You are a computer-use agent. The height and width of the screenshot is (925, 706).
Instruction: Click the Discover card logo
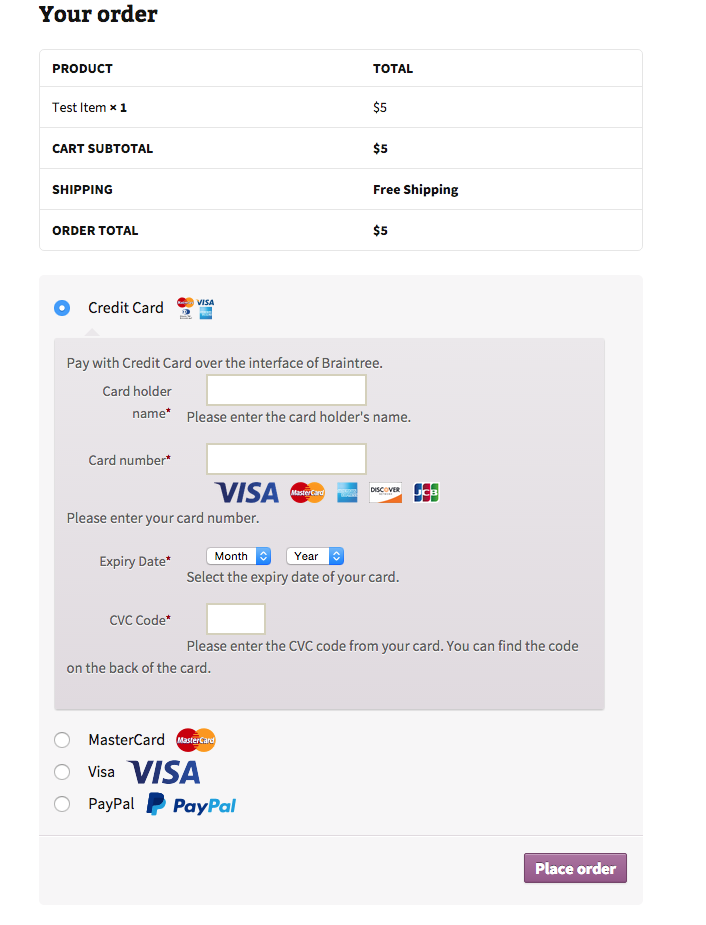[385, 493]
